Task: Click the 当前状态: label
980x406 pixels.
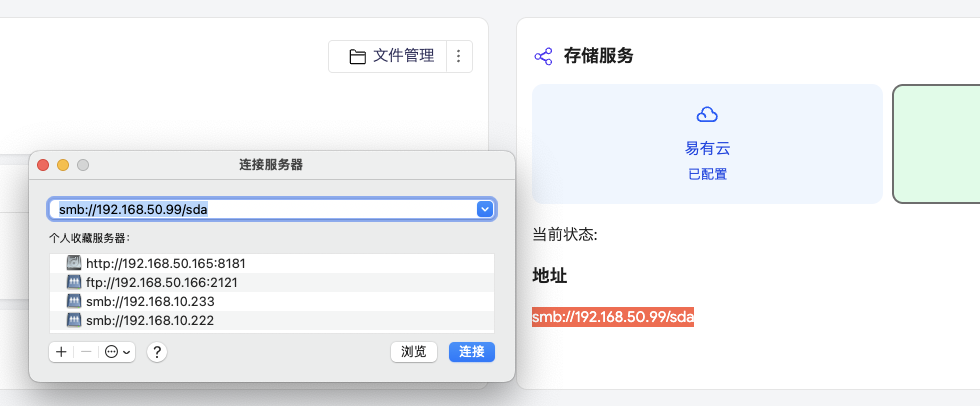Action: point(565,235)
